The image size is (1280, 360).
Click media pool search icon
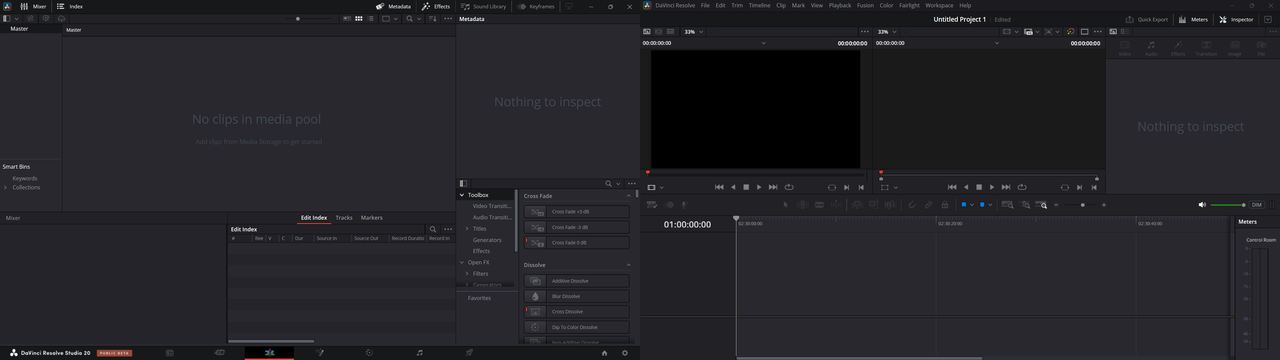click(x=409, y=18)
